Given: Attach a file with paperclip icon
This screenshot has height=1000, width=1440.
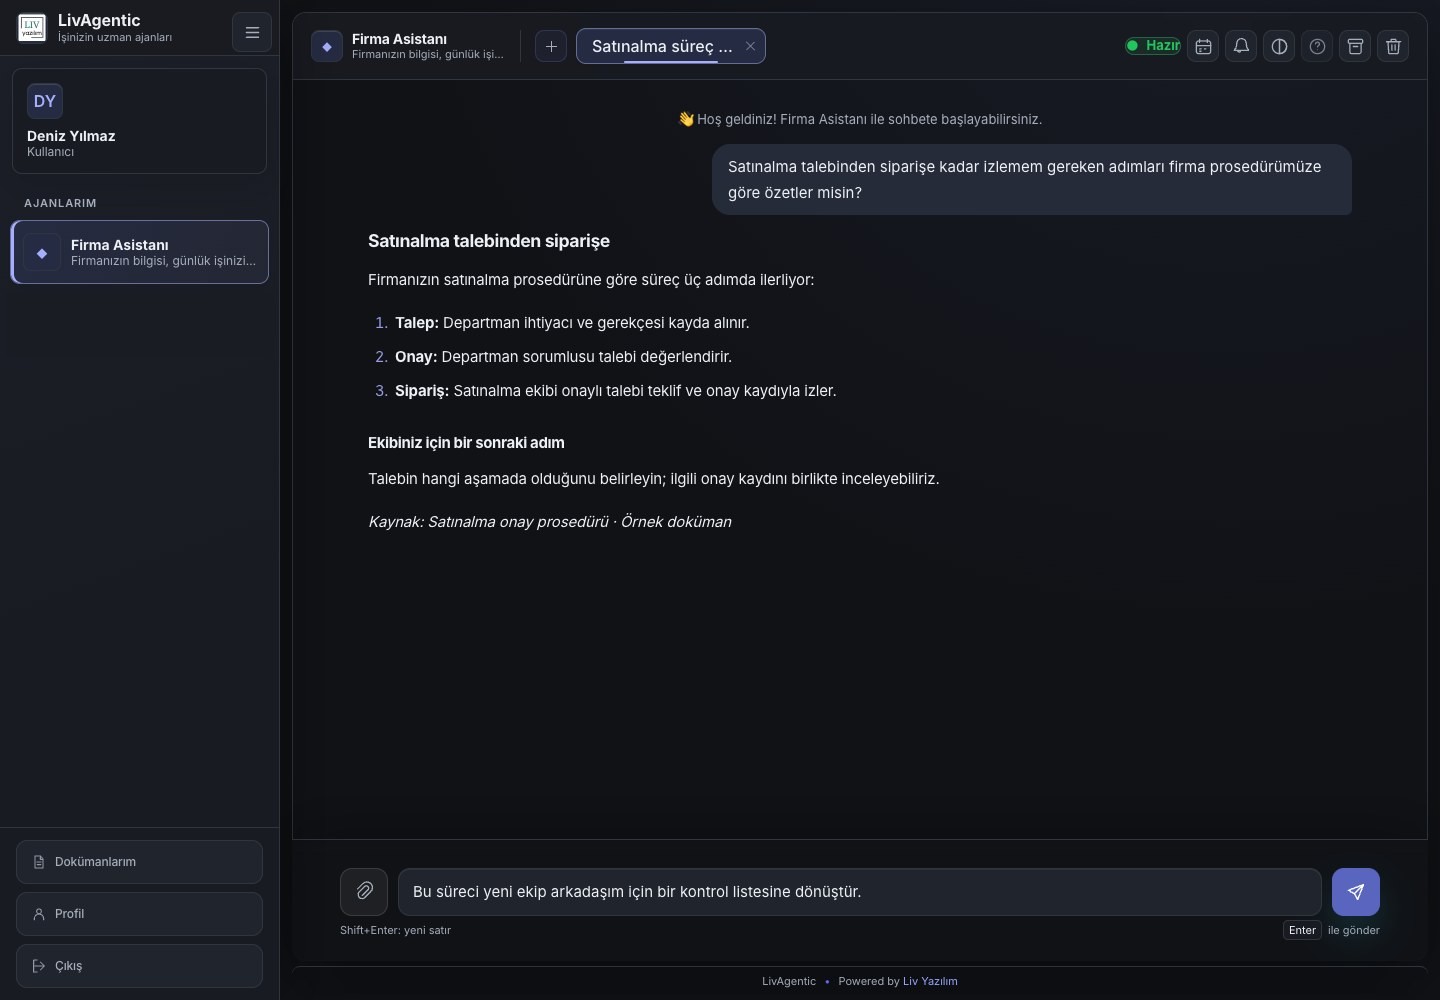Looking at the screenshot, I should [364, 891].
